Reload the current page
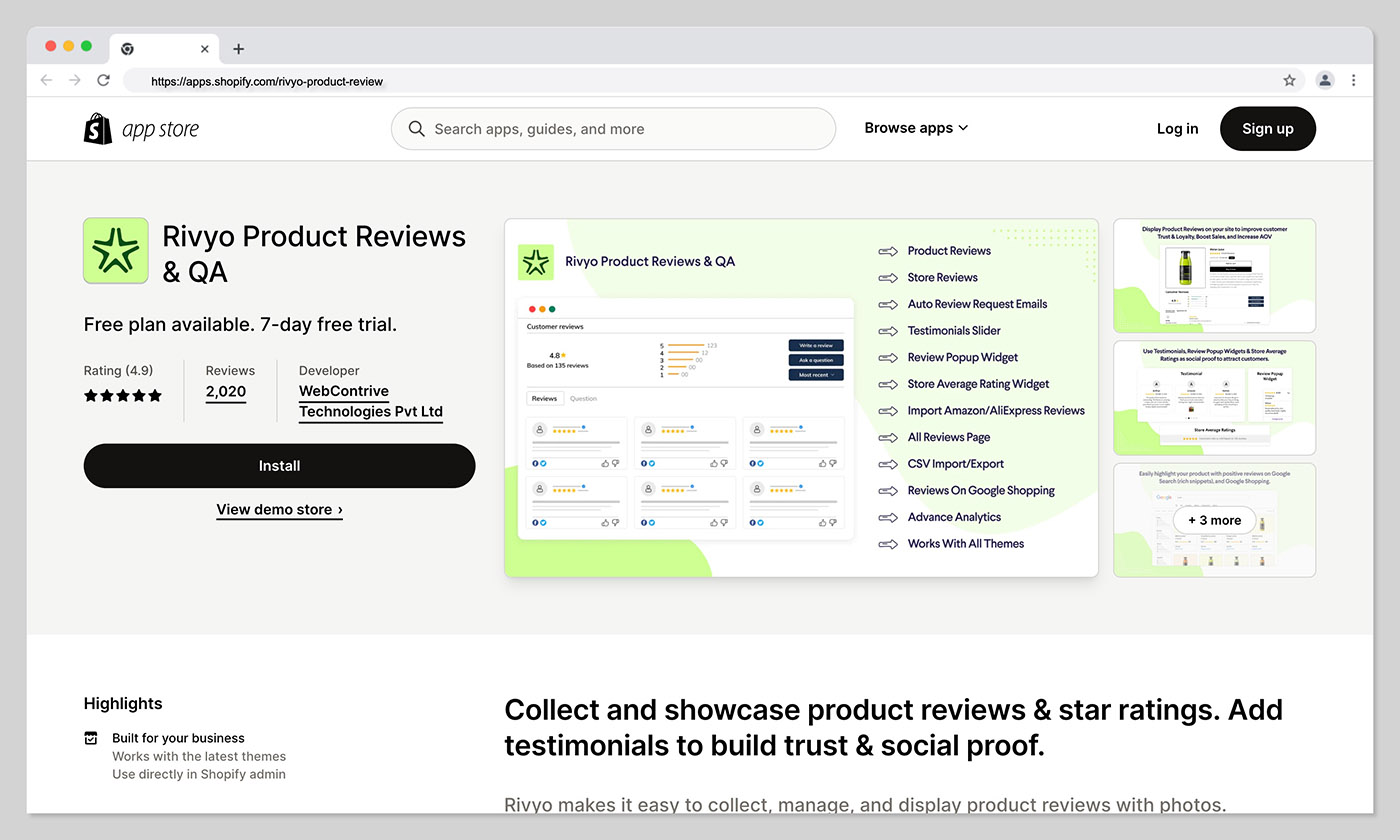The height and width of the screenshot is (840, 1400). click(x=103, y=80)
